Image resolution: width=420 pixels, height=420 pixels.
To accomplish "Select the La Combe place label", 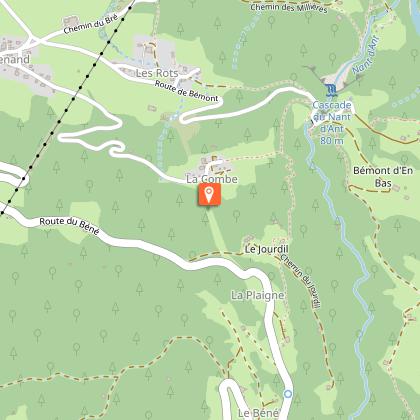I will [x=212, y=179].
